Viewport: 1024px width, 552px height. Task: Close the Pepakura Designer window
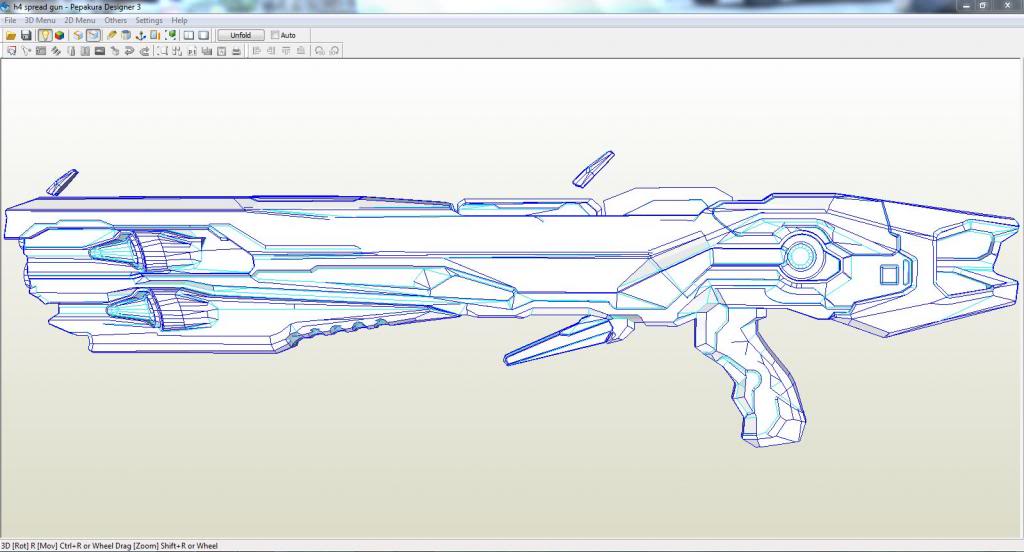[1007, 6]
